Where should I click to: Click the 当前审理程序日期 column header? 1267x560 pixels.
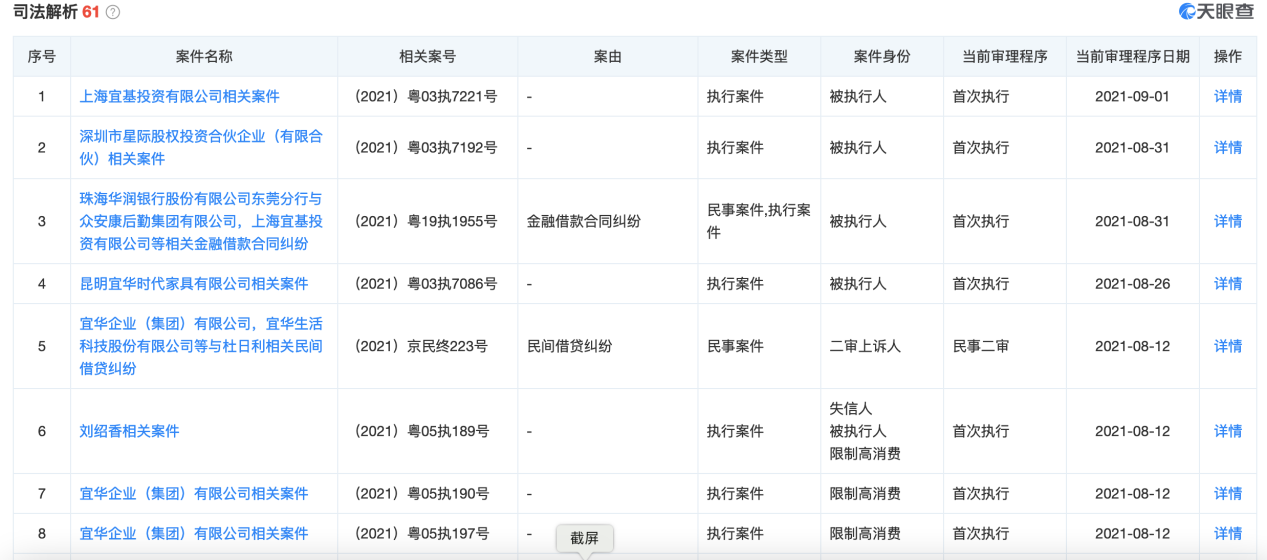(x=1132, y=57)
